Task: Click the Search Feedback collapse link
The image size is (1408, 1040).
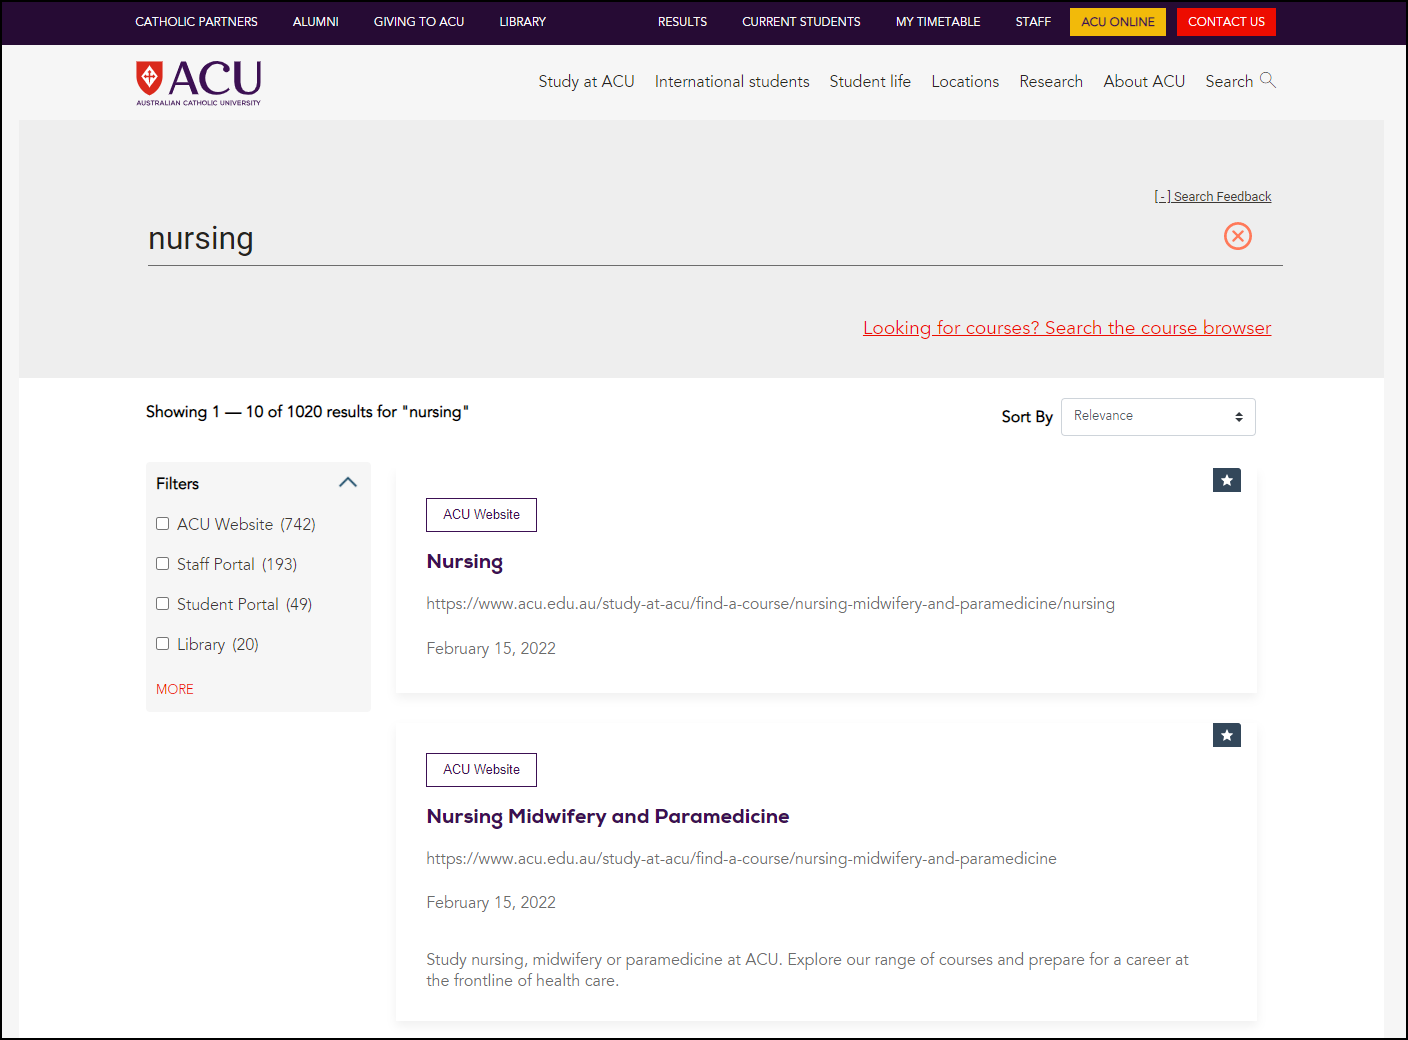Action: pos(1213,196)
